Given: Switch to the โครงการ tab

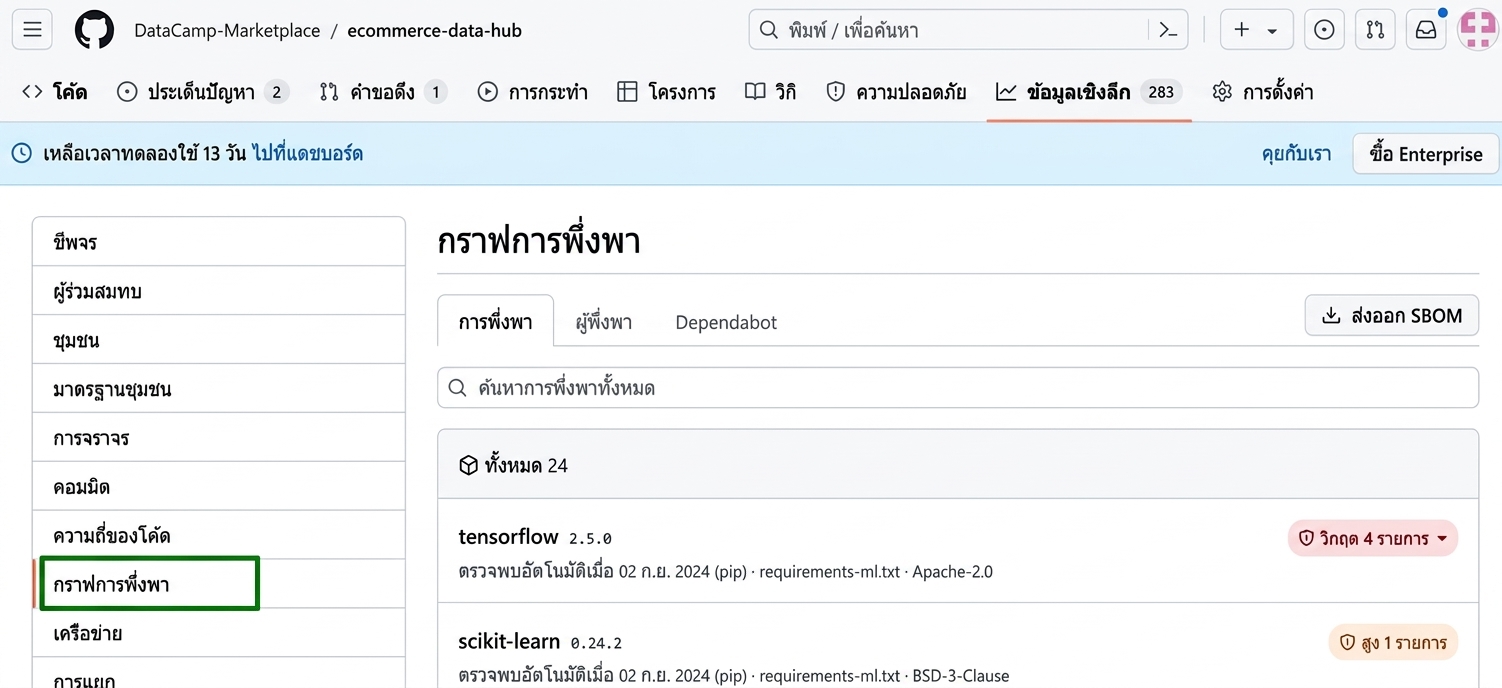Looking at the screenshot, I should (x=666, y=92).
